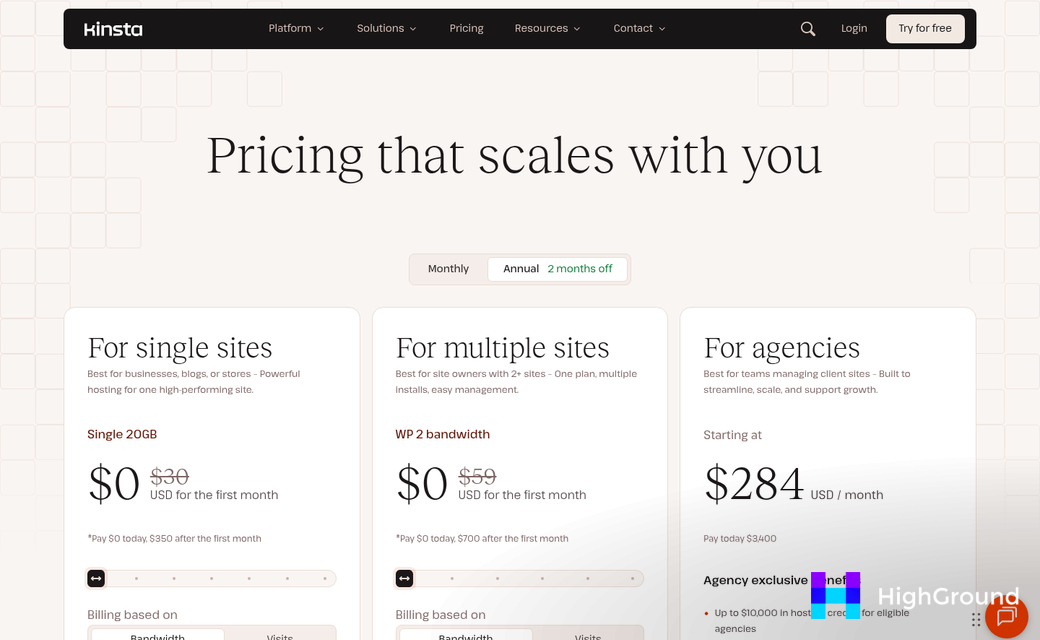Expand the Contact menu

coord(639,28)
